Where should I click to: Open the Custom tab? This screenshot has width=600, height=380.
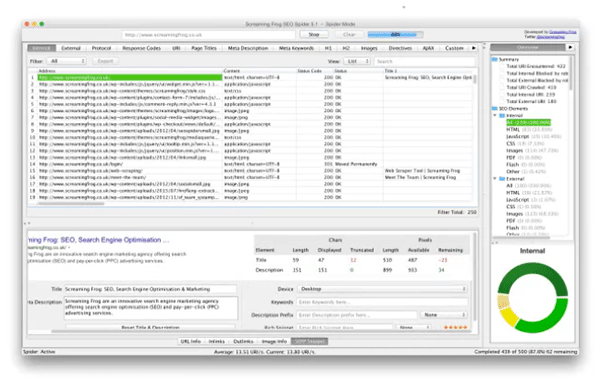click(454, 48)
